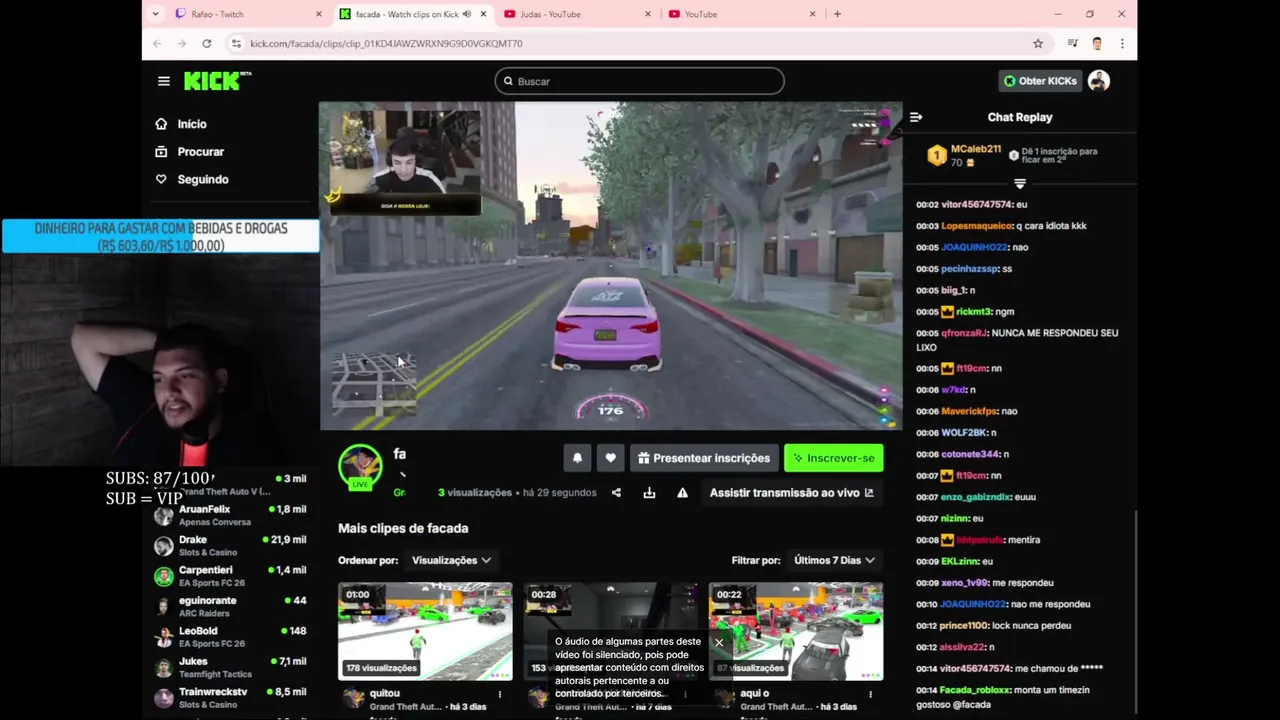The width and height of the screenshot is (1280, 720).
Task: Open the Chrome profile avatar
Action: (1097, 44)
